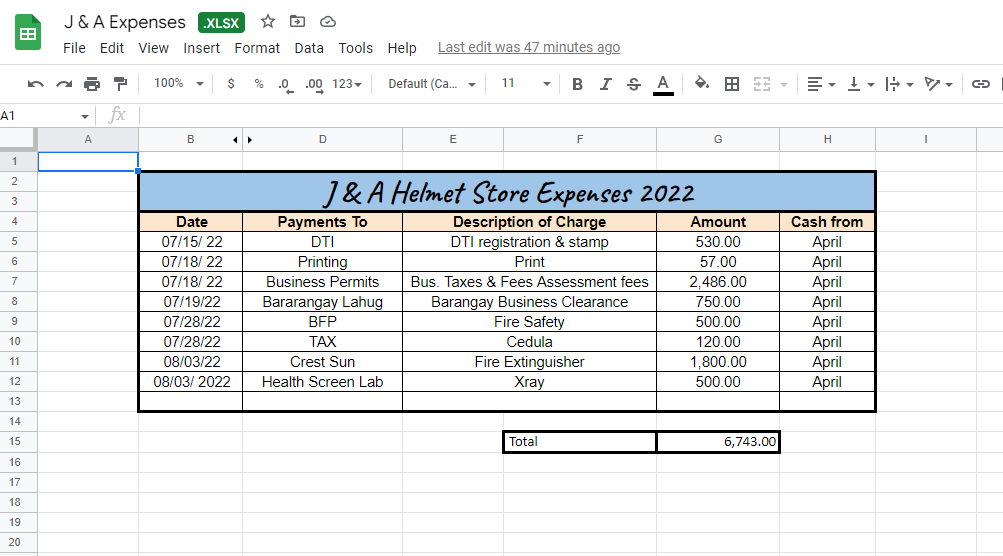Toggle Bold formatting

pos(578,84)
